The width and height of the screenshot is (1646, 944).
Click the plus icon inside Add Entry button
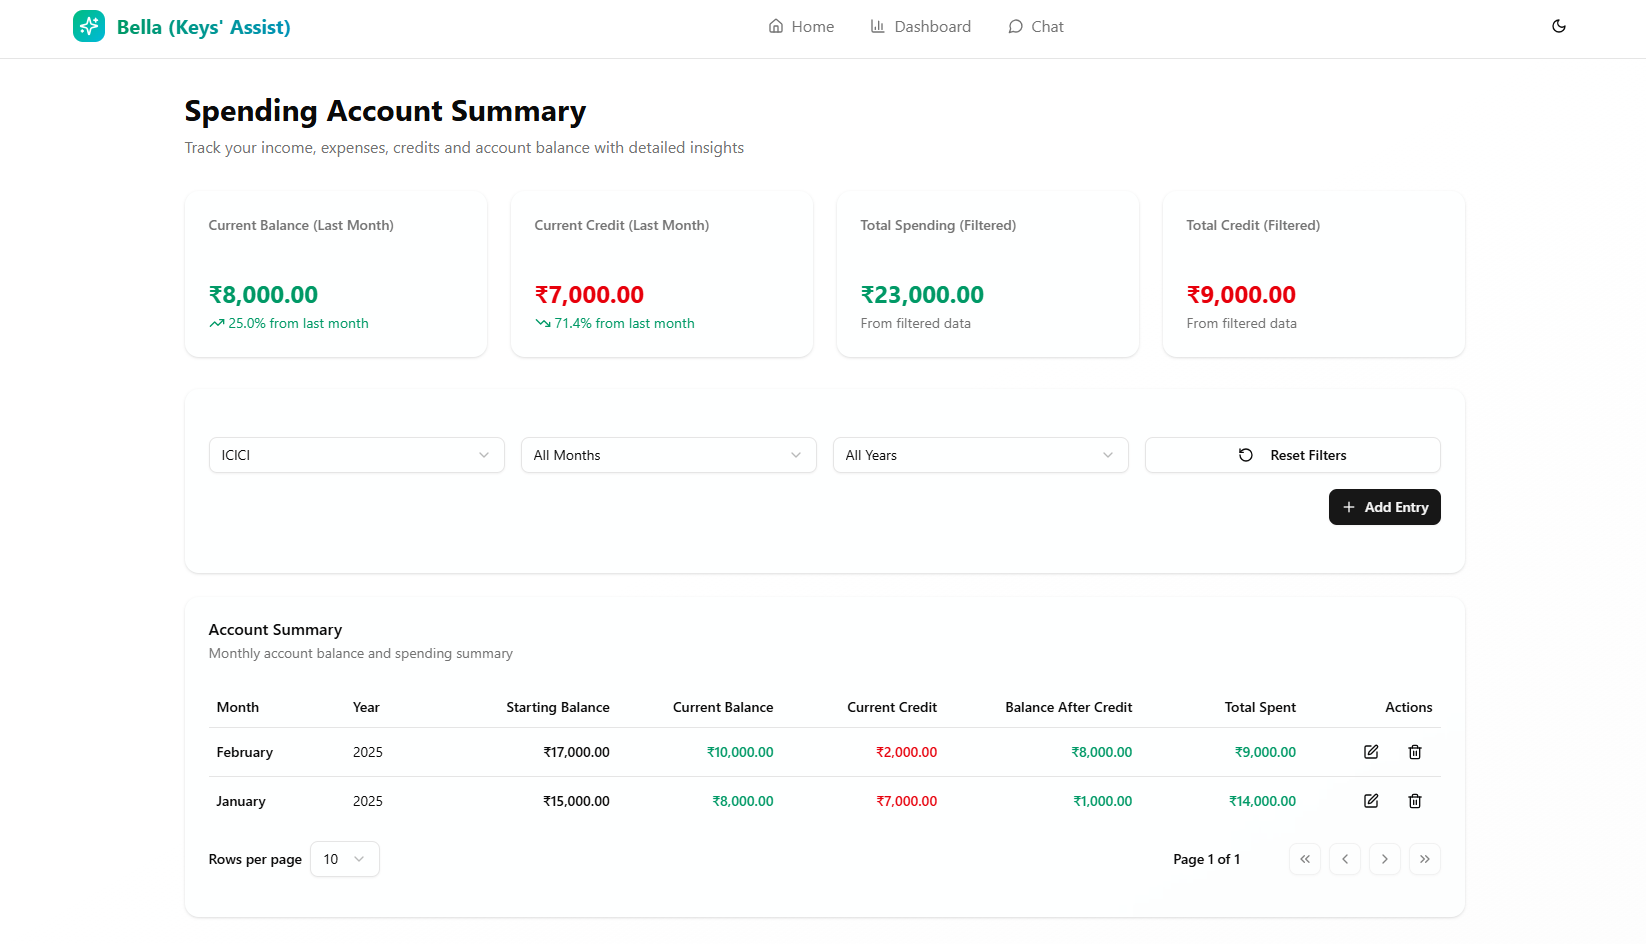point(1349,507)
